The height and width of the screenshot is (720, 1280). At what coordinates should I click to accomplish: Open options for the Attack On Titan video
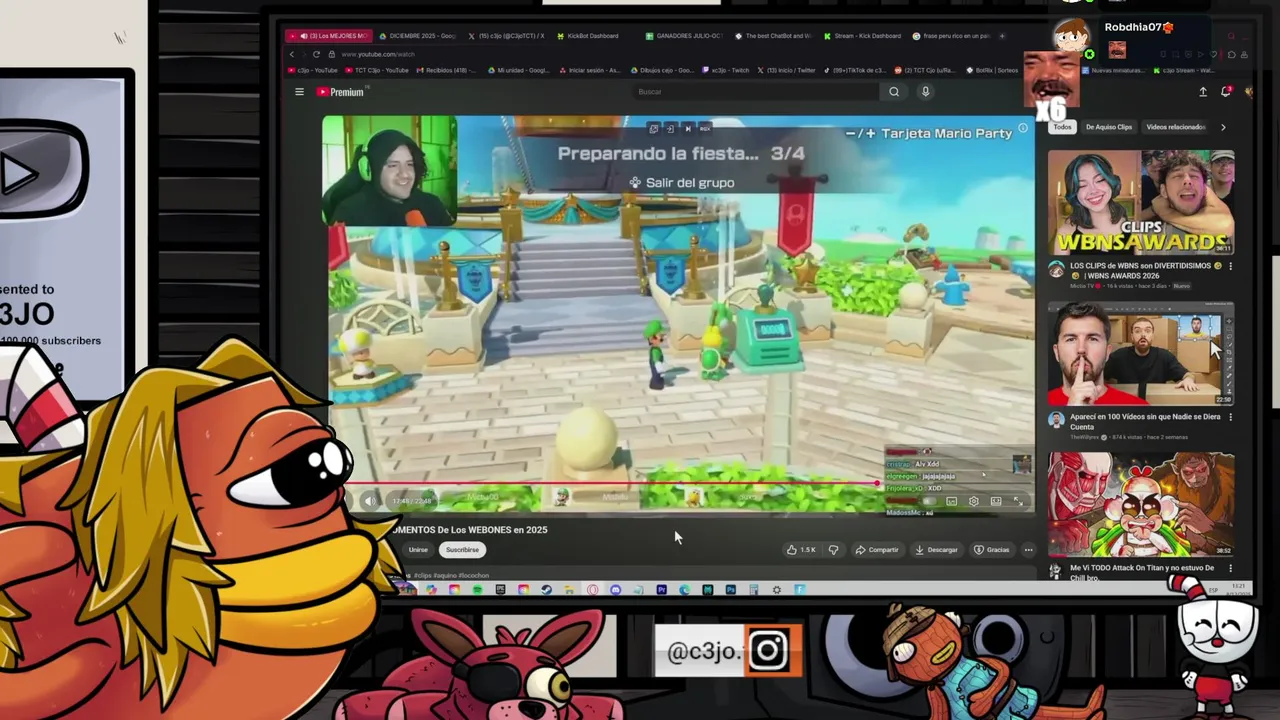pyautogui.click(x=1231, y=568)
